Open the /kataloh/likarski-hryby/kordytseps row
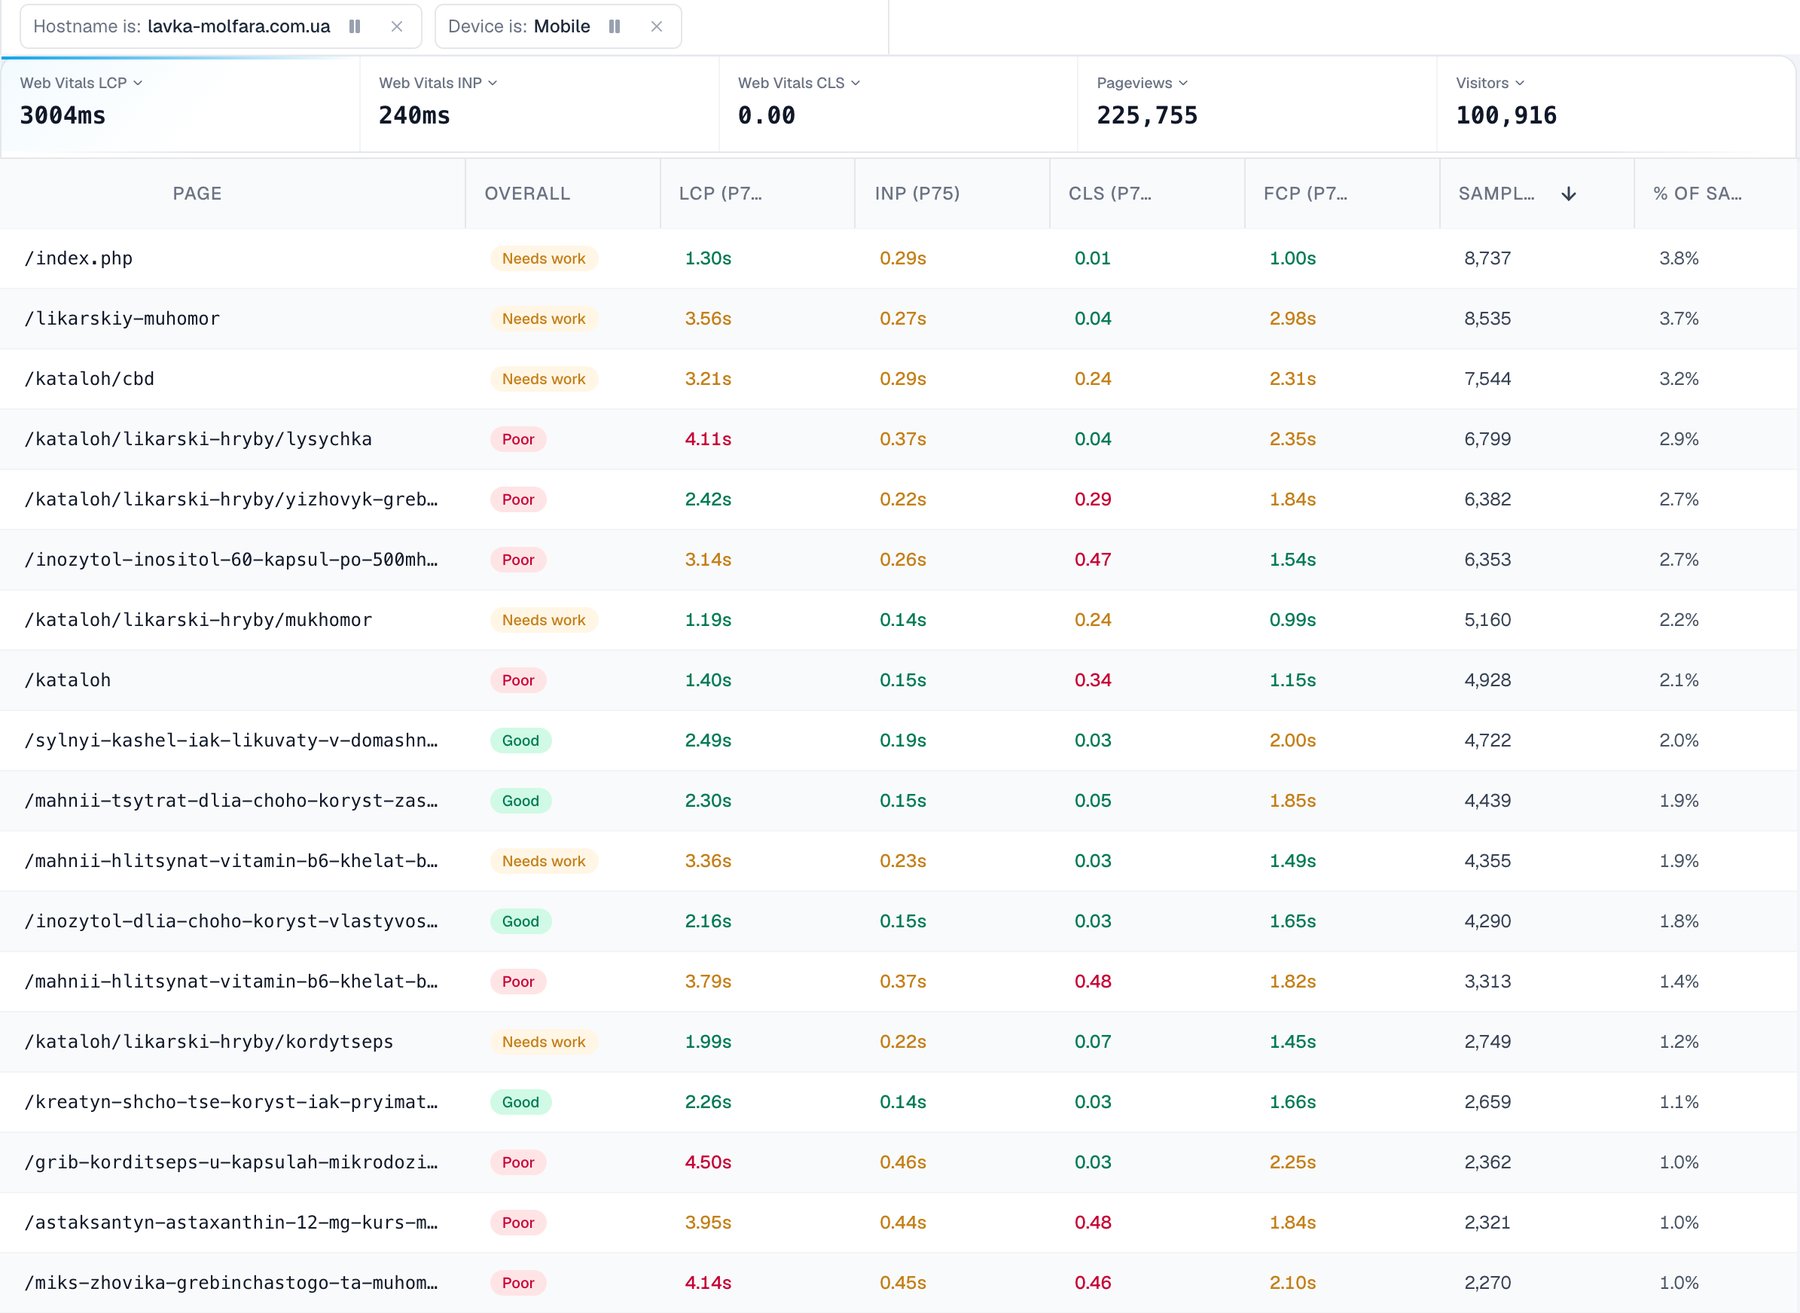 [x=898, y=1042]
